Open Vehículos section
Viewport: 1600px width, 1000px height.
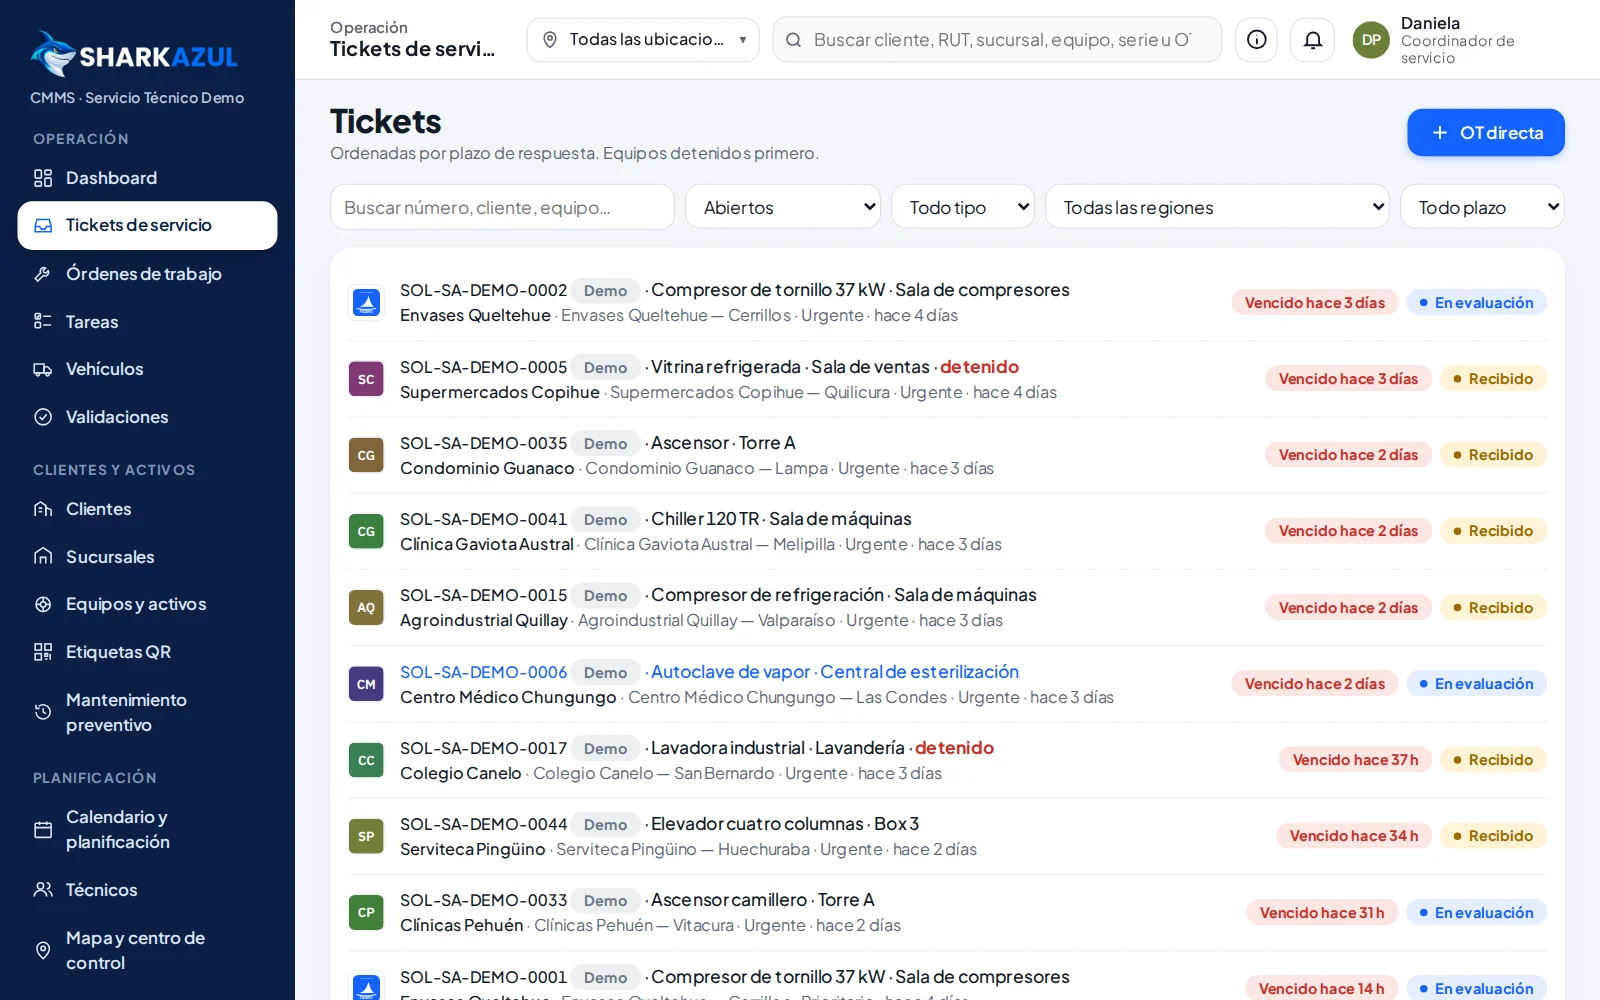(x=147, y=369)
